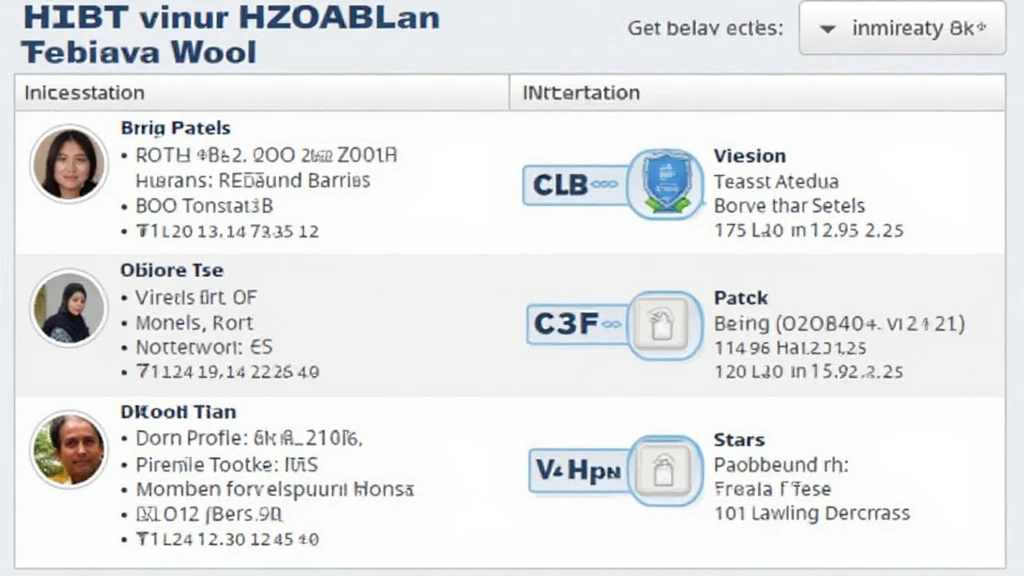Open Brrig Patels profile photo
This screenshot has width=1024, height=576.
pyautogui.click(x=69, y=163)
